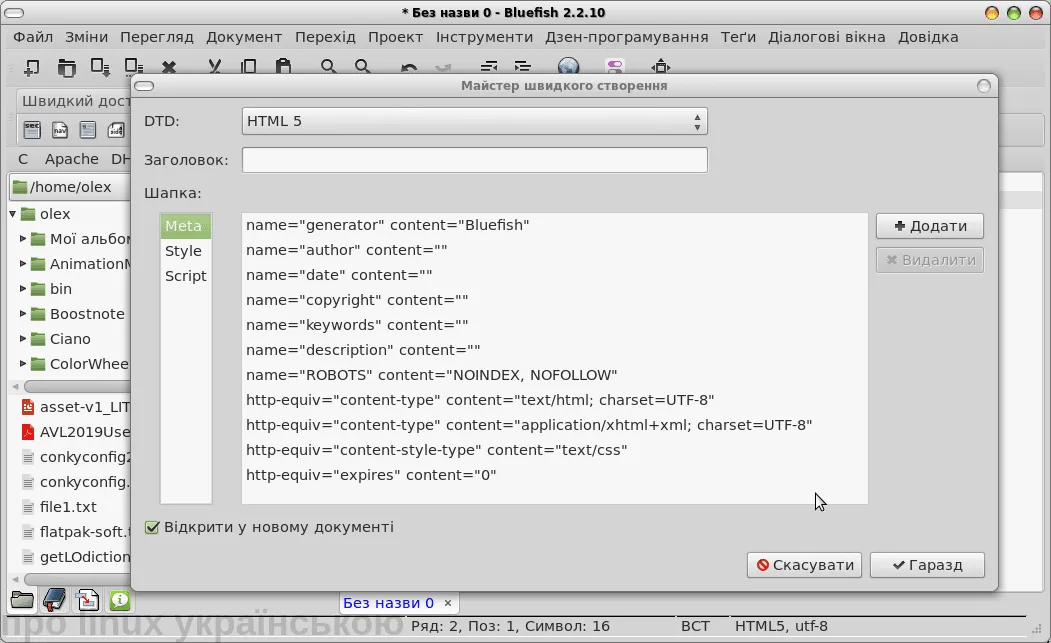The image size is (1051, 643).
Task: Select Style in the header list
Action: 184,251
